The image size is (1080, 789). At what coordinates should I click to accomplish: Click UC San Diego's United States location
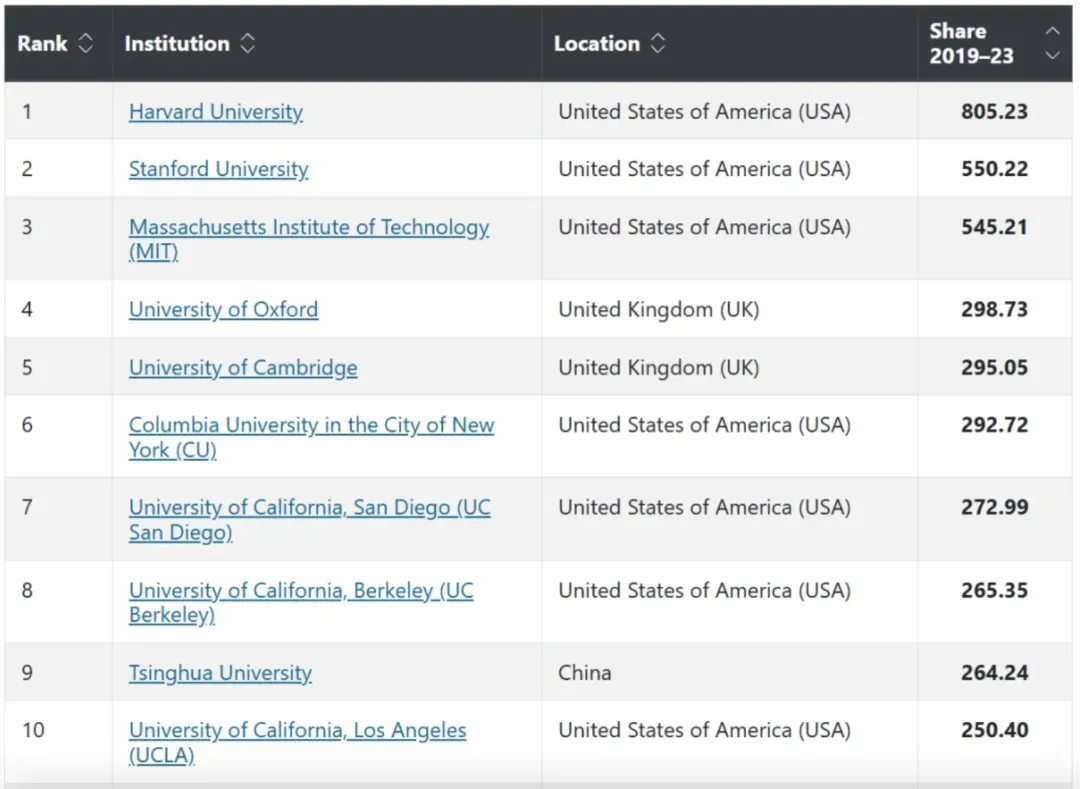click(705, 507)
